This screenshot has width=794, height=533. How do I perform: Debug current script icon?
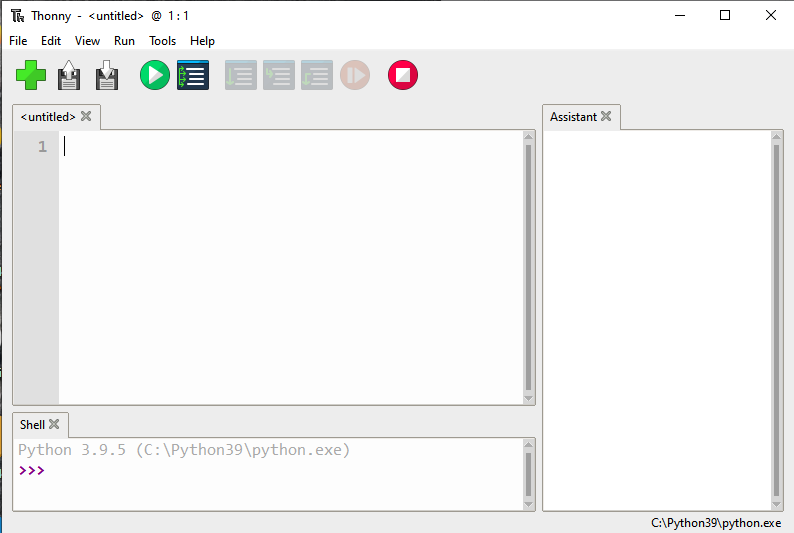click(193, 75)
